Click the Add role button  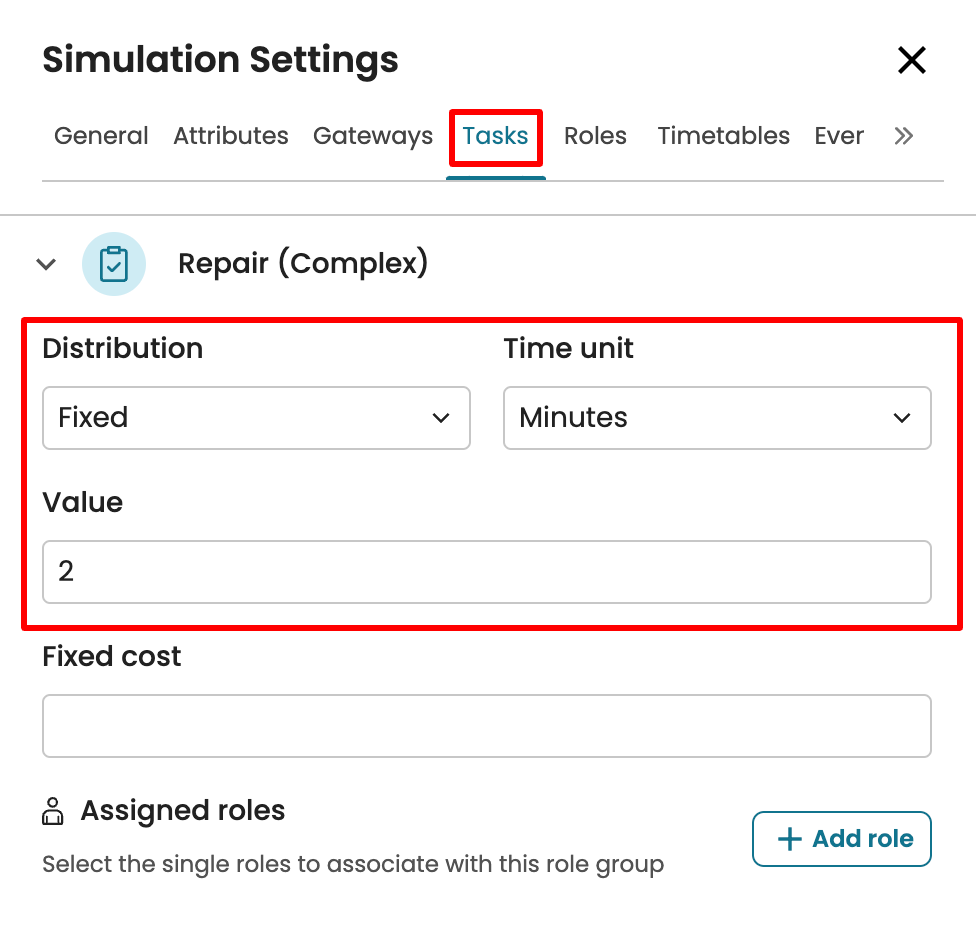tap(841, 838)
